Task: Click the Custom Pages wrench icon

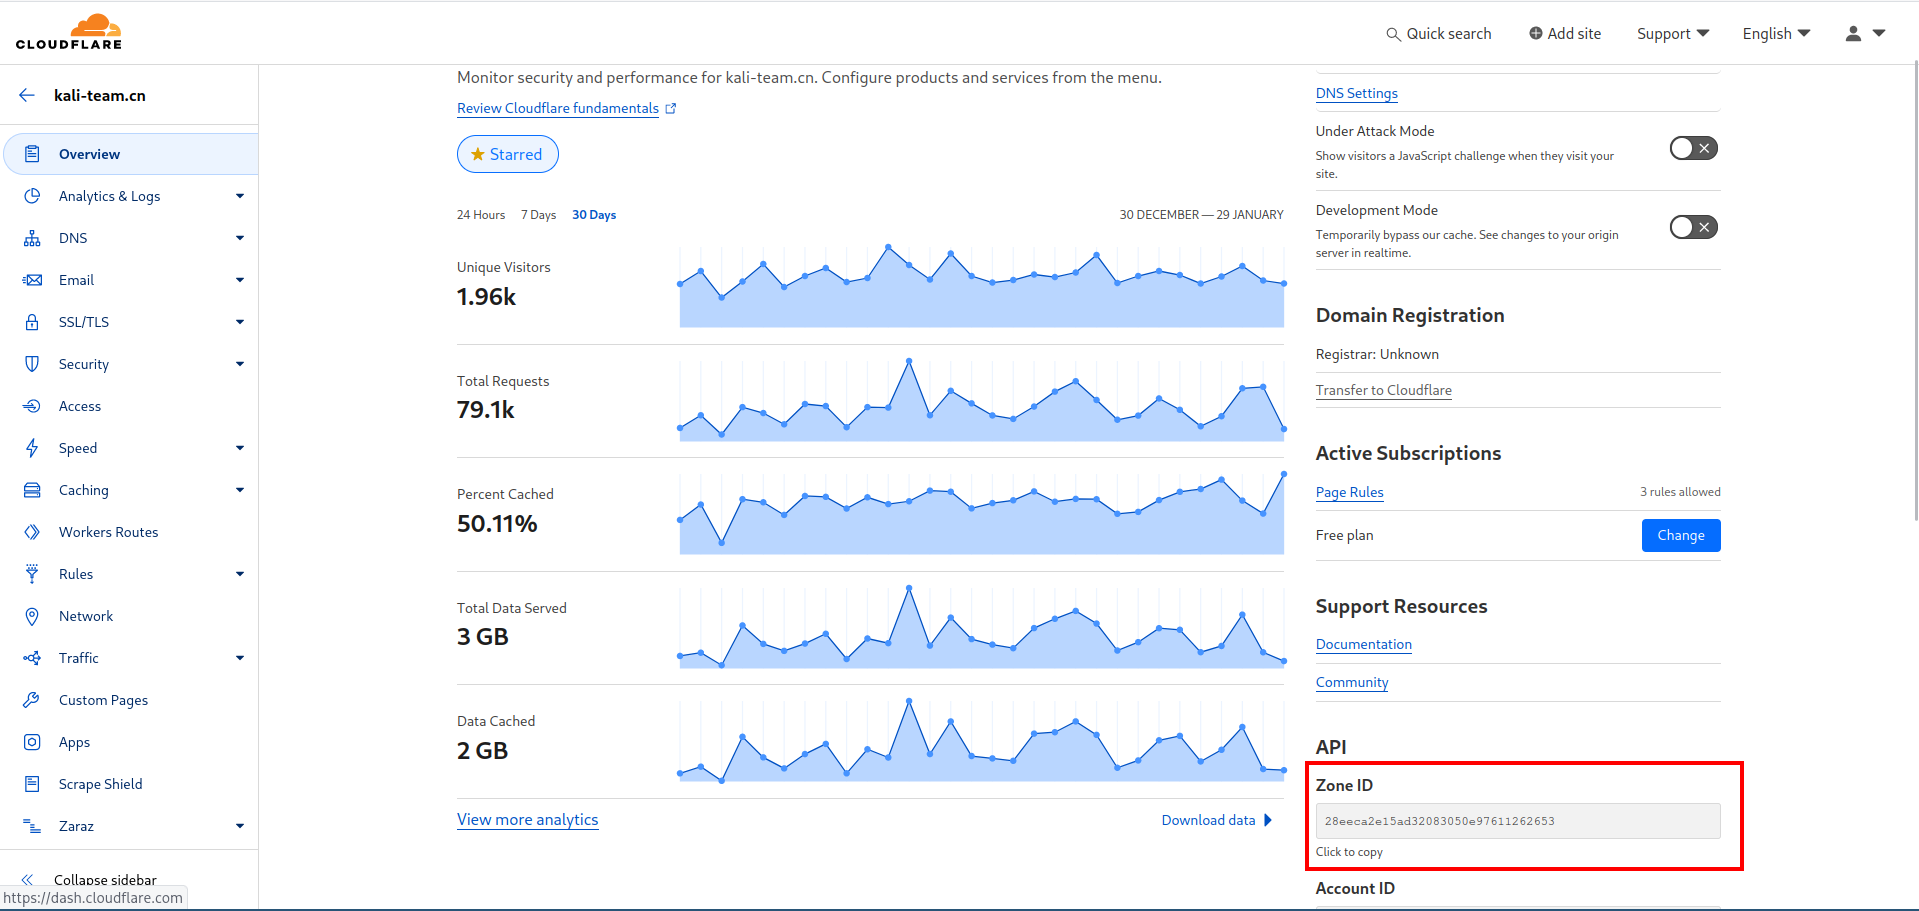Action: [32, 700]
